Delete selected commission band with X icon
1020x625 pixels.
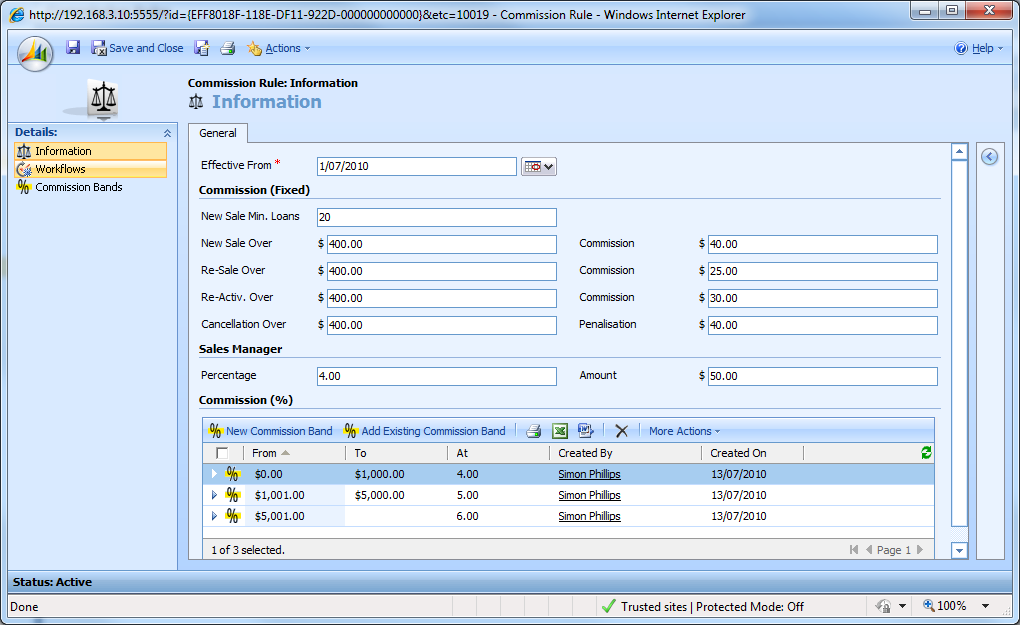[x=621, y=431]
